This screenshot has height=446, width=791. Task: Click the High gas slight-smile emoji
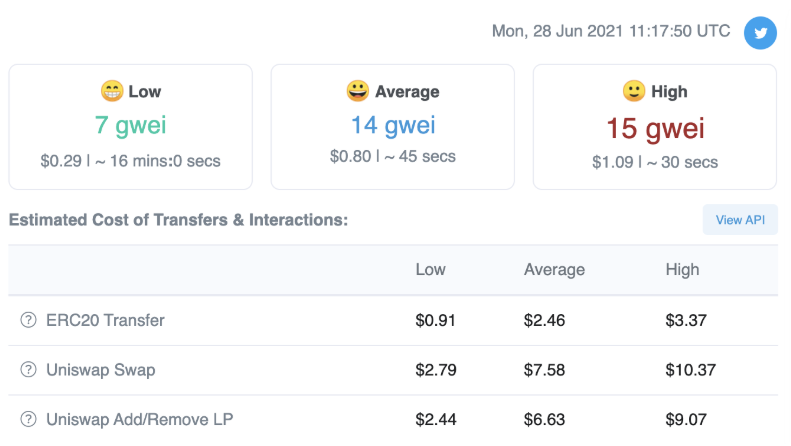coord(633,91)
